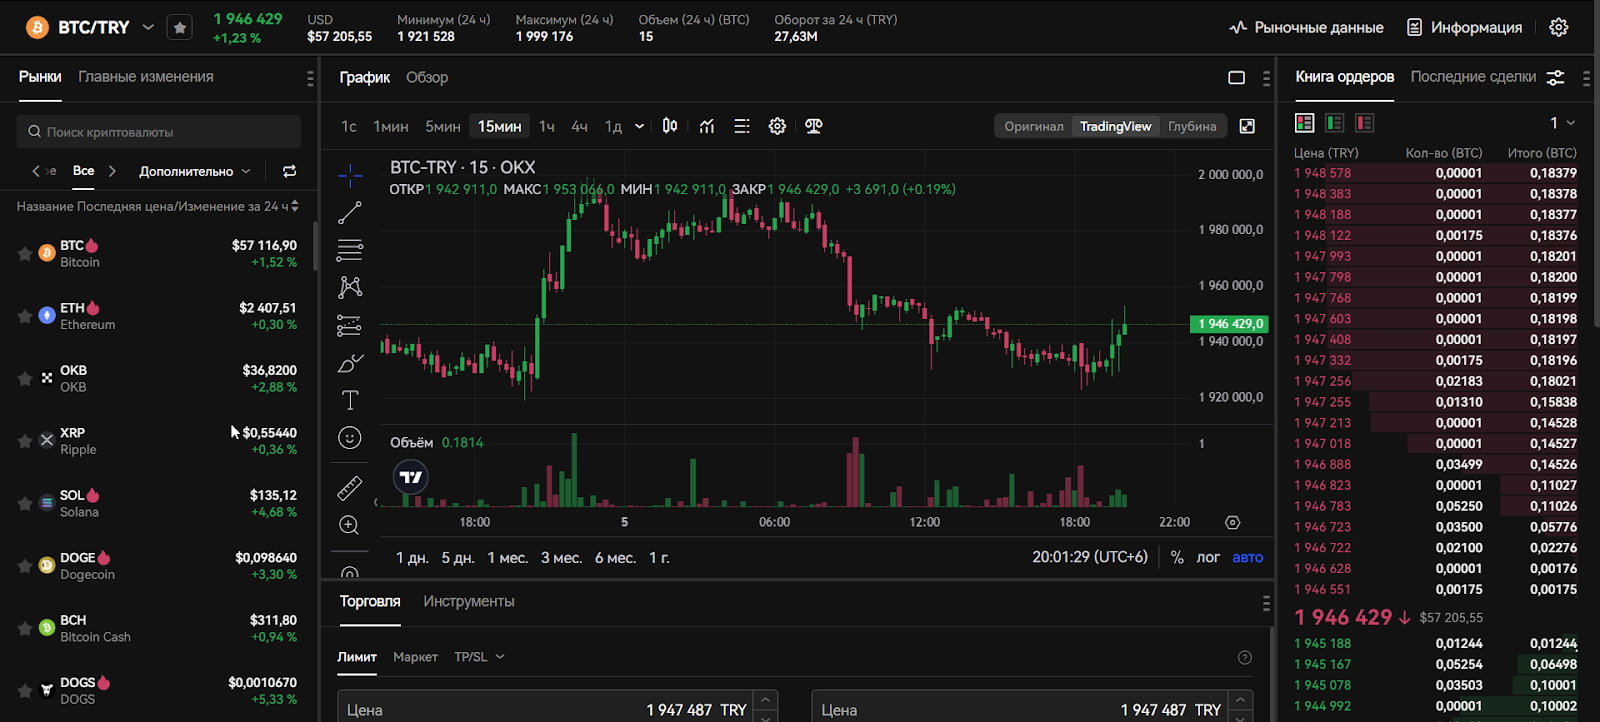Image resolution: width=1600 pixels, height=722 pixels.
Task: Click the chart panel layout rectangle icon
Action: 1236,77
